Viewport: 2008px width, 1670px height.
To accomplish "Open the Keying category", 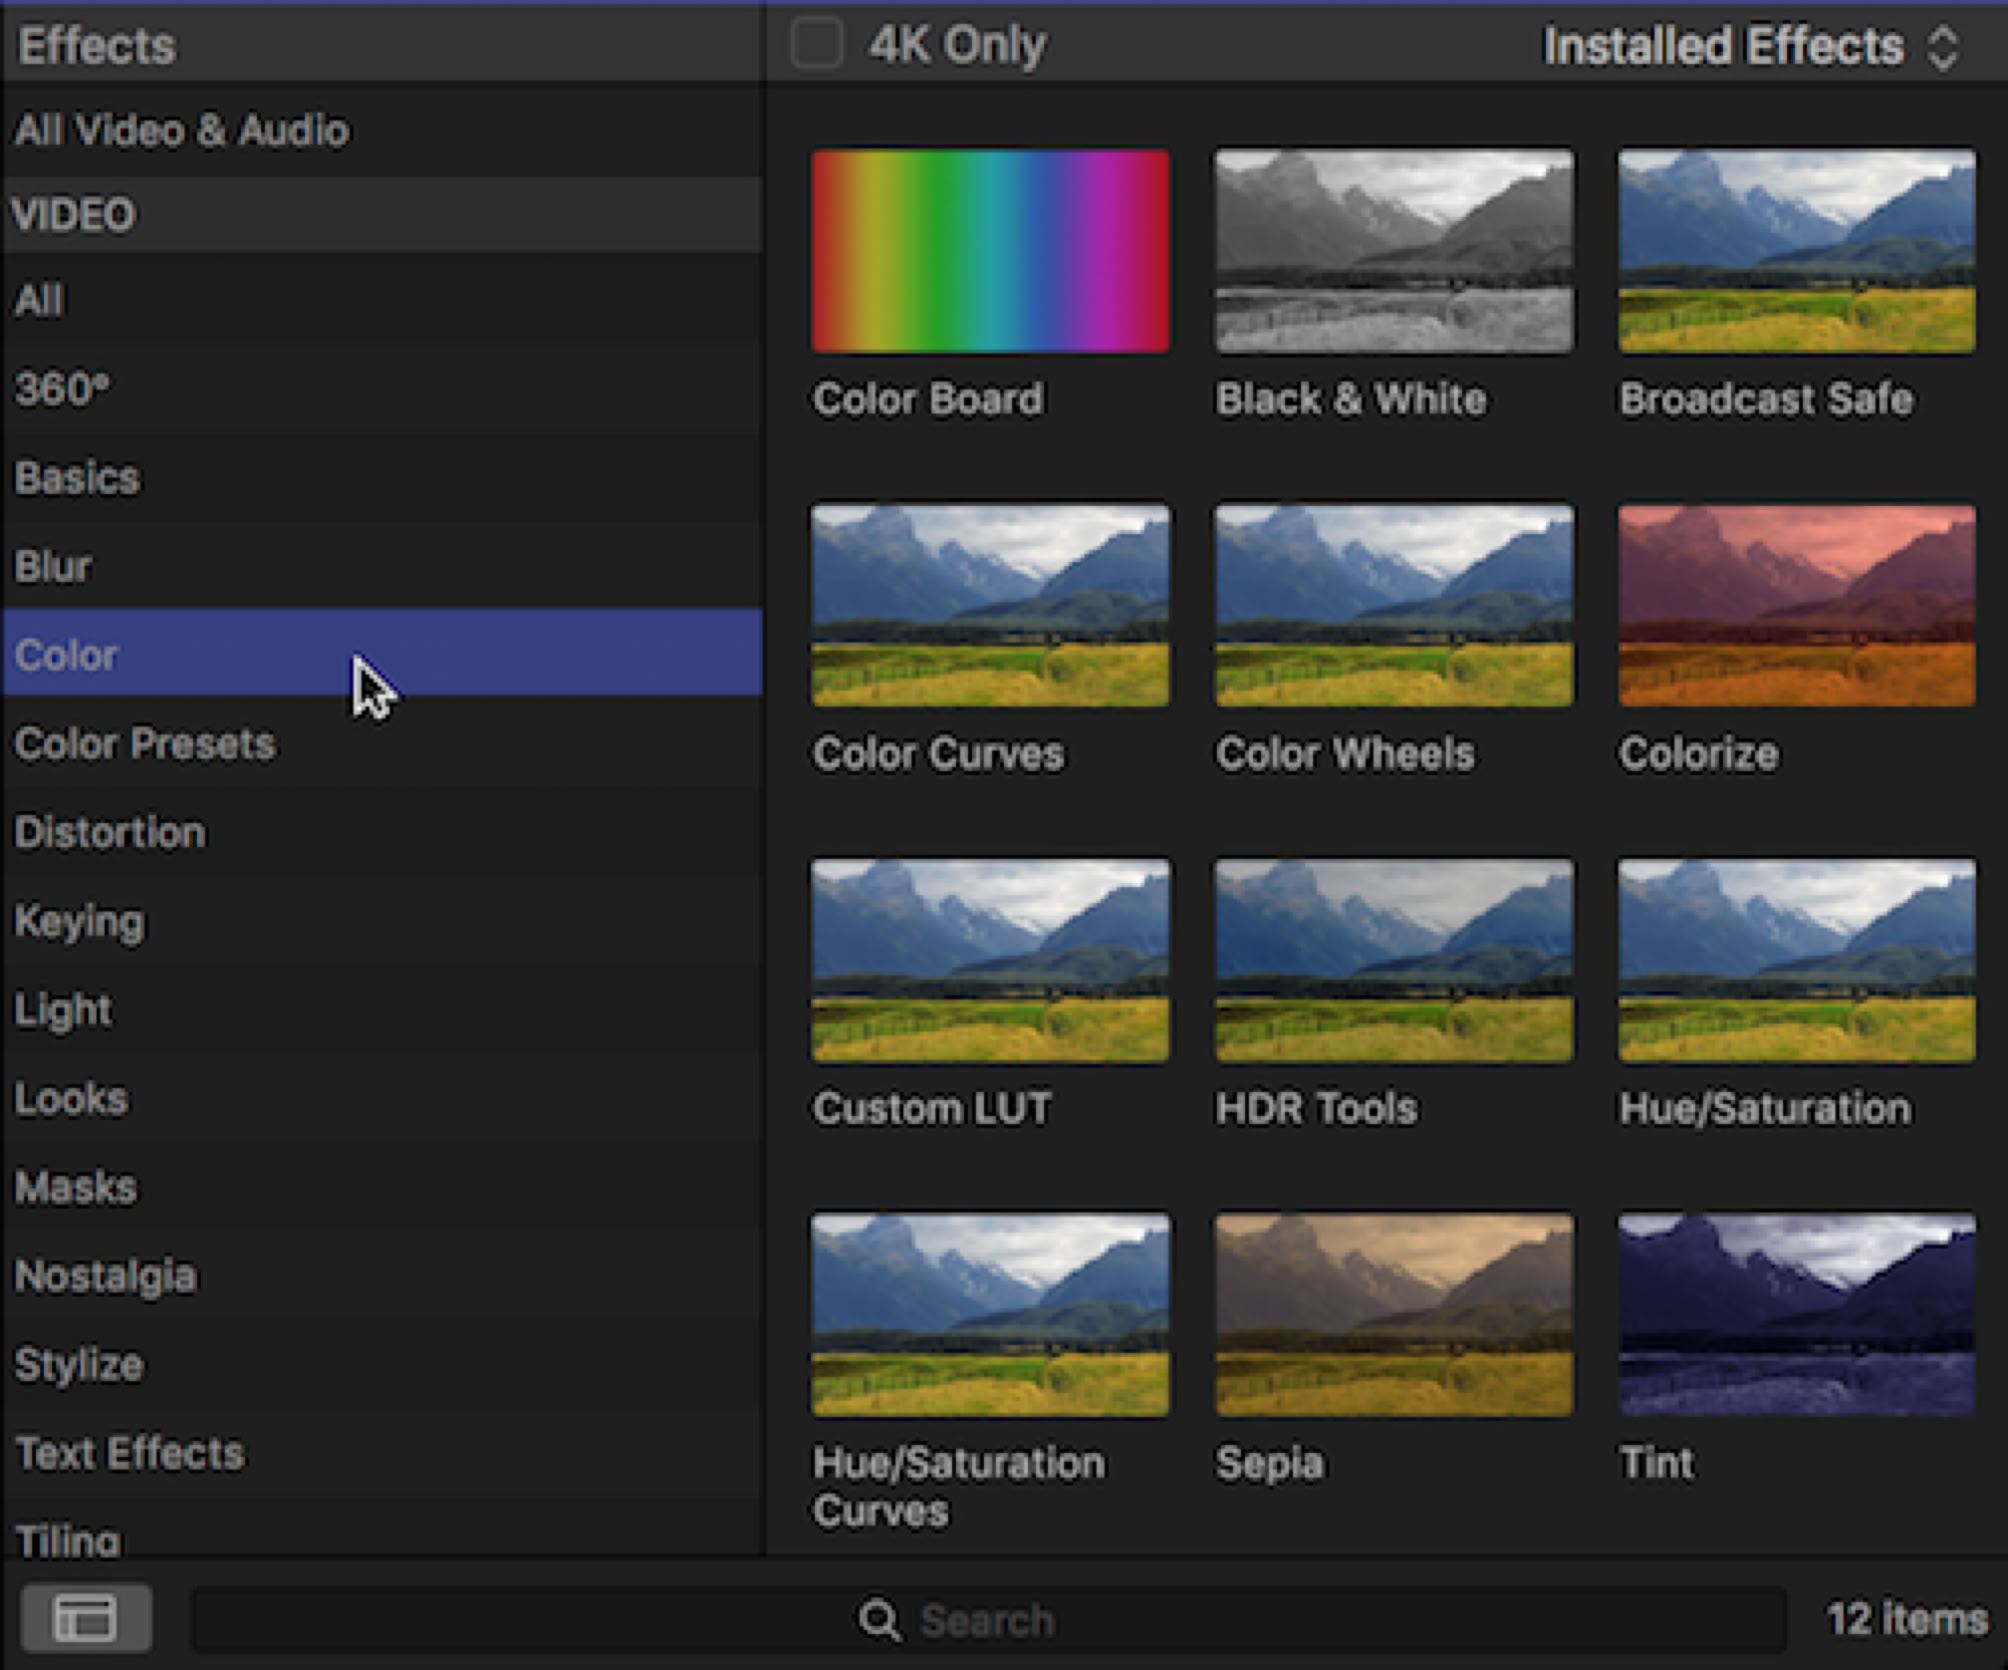I will pyautogui.click(x=79, y=922).
